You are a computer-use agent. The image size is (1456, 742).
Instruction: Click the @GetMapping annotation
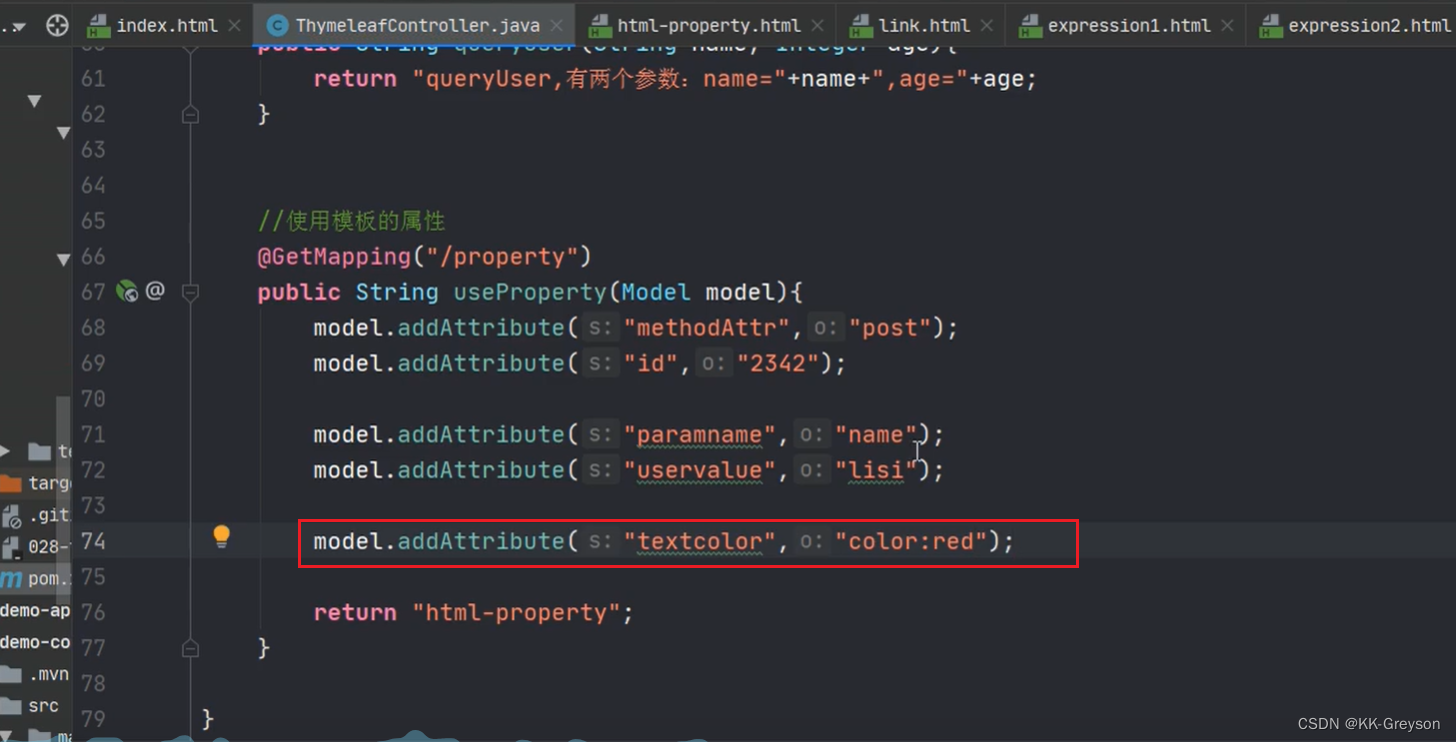point(334,257)
